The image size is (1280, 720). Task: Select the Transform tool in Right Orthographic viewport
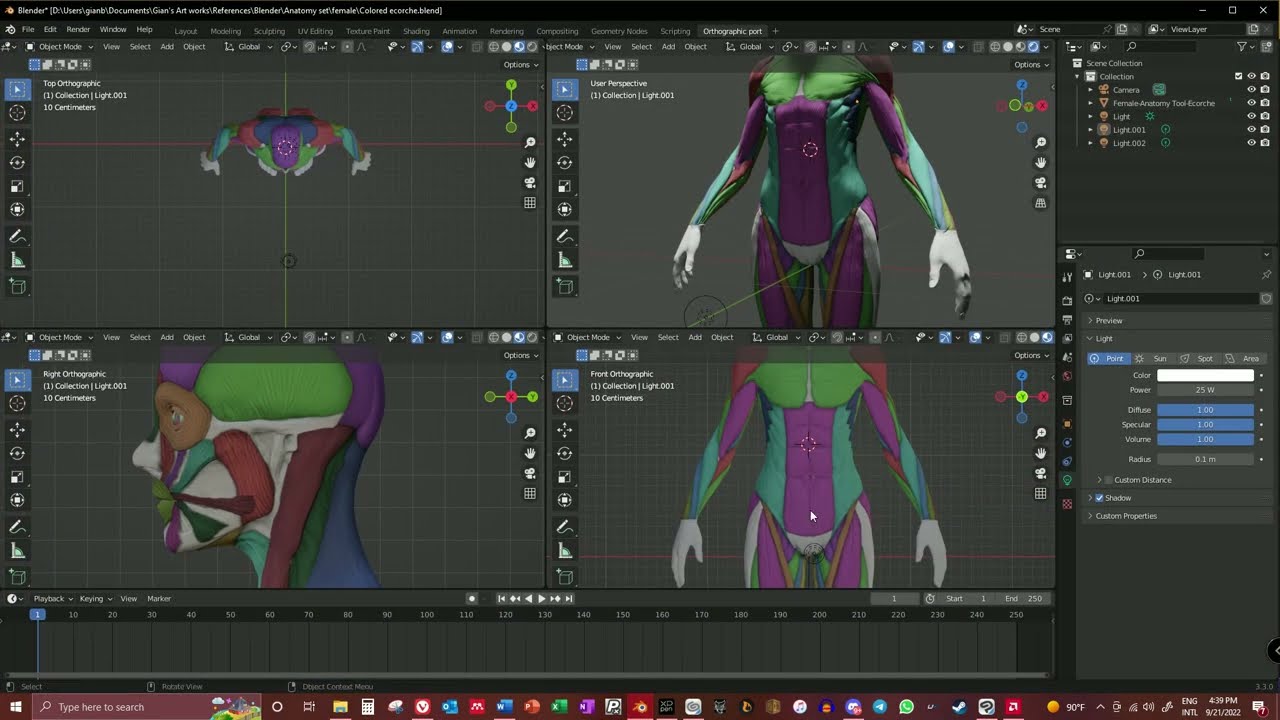(17, 500)
